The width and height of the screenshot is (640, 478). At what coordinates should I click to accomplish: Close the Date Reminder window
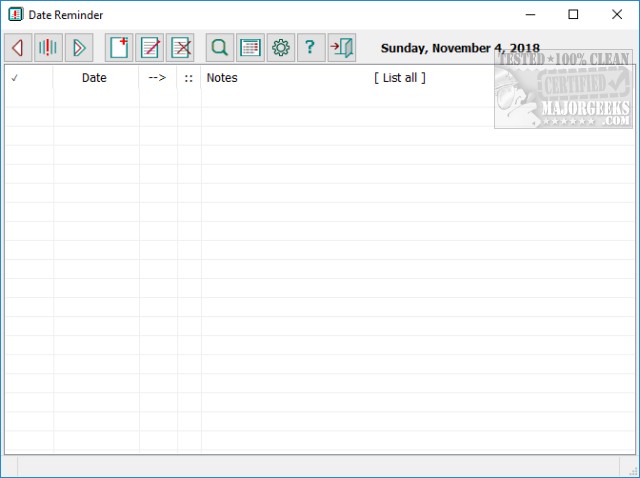click(617, 15)
